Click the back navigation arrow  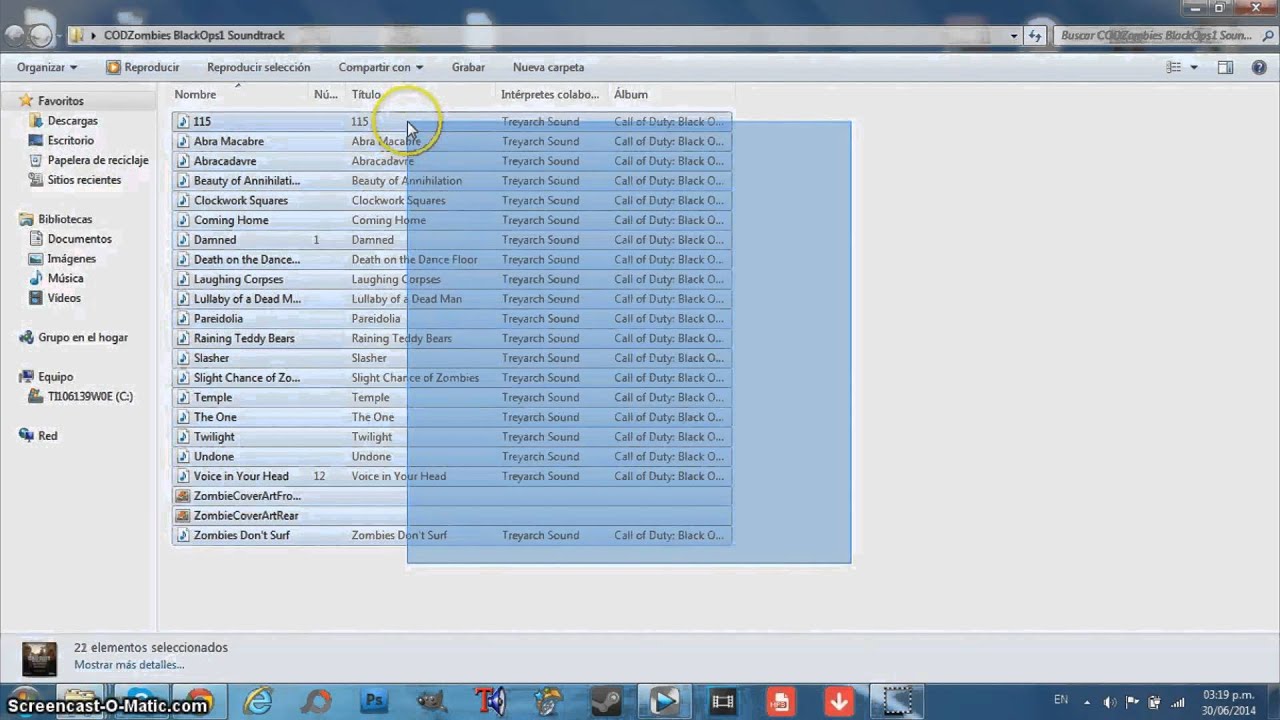click(14, 35)
